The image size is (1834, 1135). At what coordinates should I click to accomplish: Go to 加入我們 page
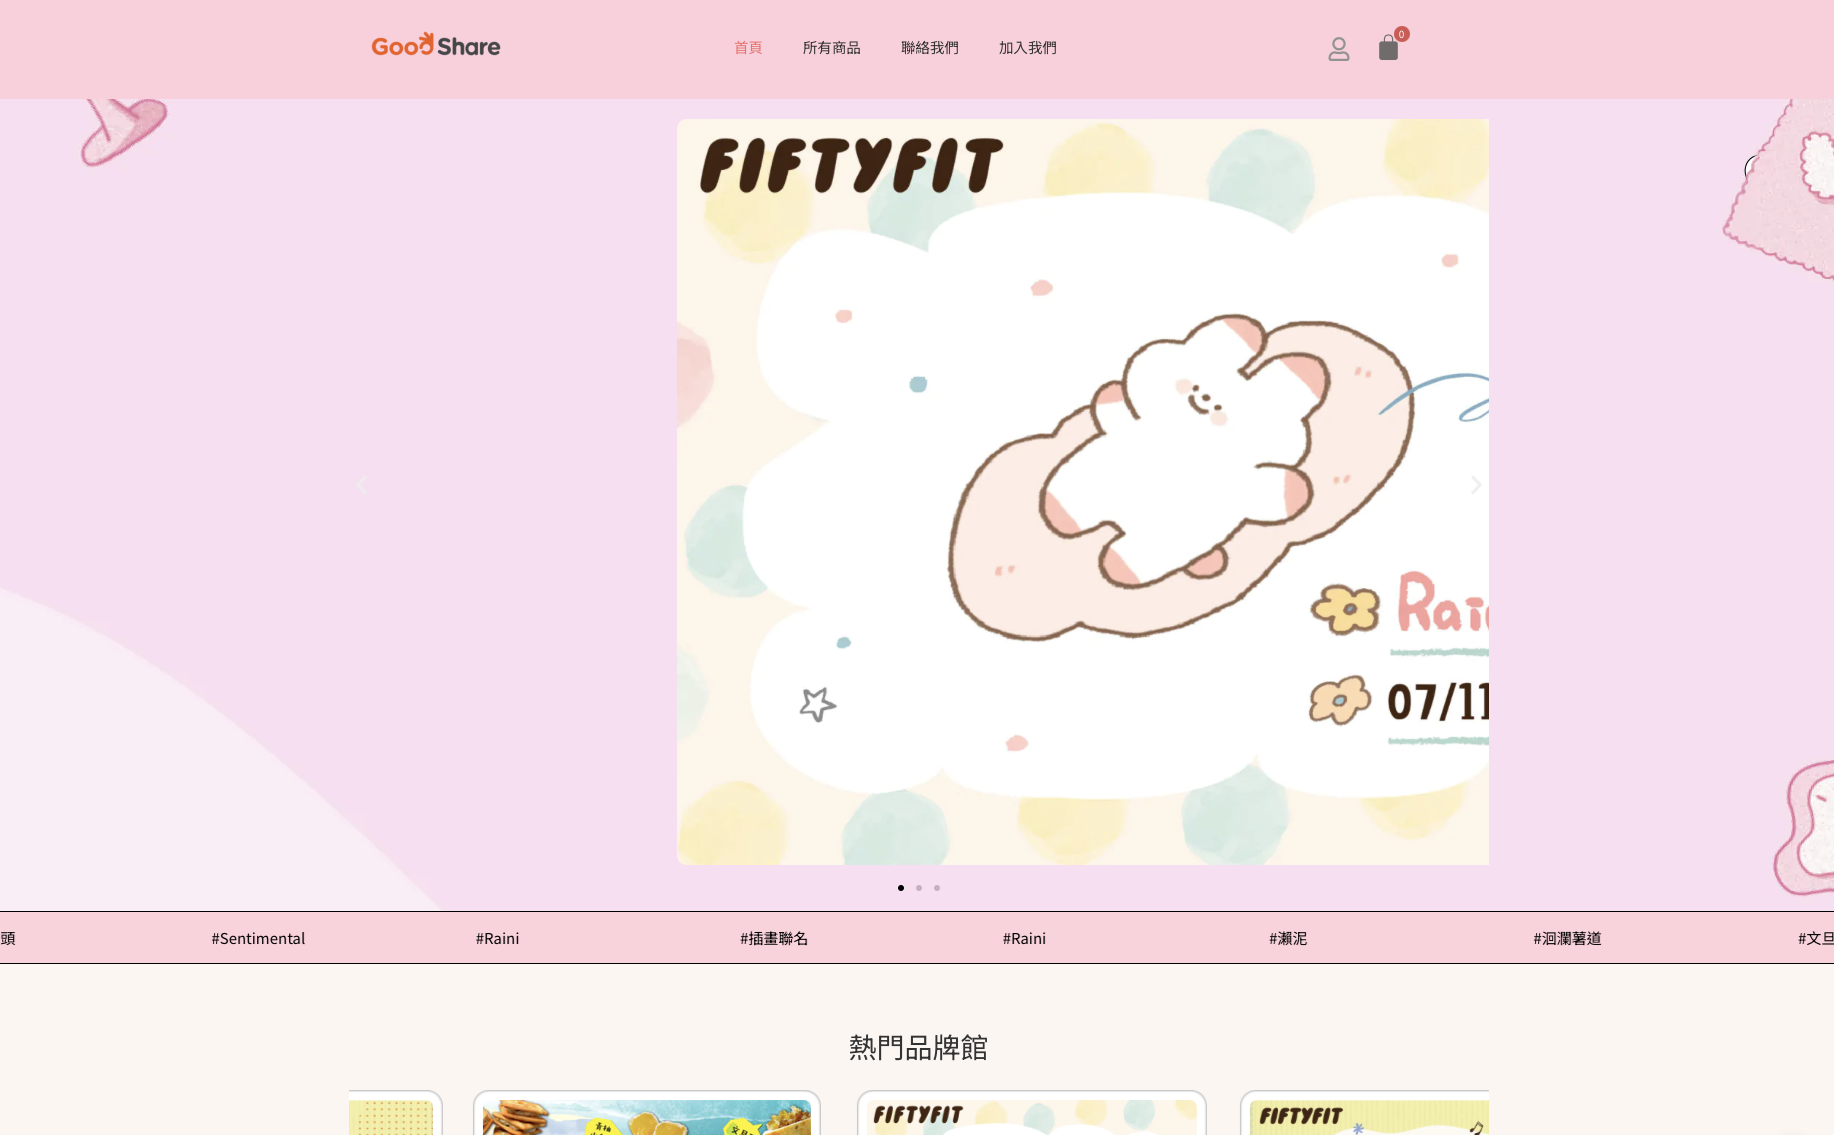click(1027, 48)
